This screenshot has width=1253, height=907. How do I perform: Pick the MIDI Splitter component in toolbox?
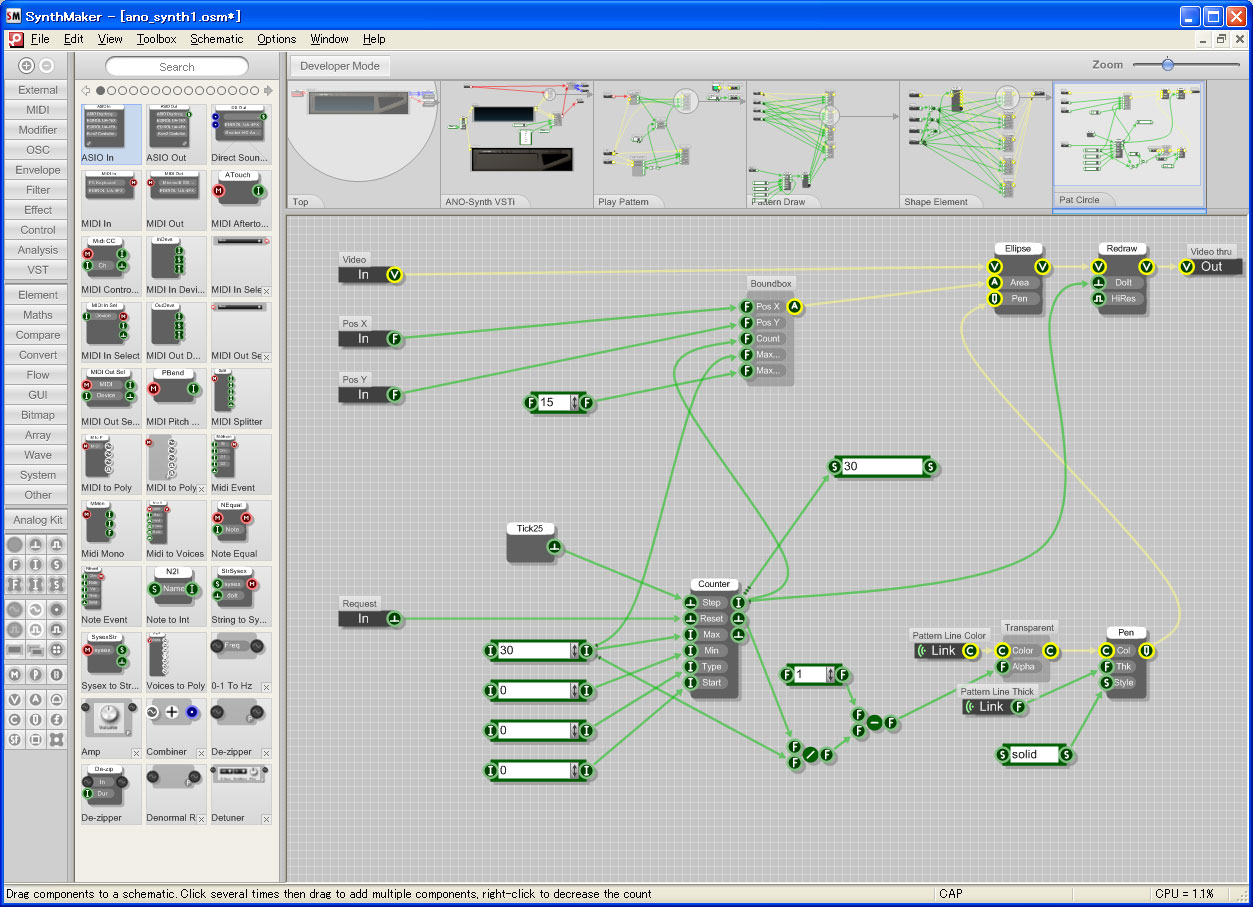[241, 398]
